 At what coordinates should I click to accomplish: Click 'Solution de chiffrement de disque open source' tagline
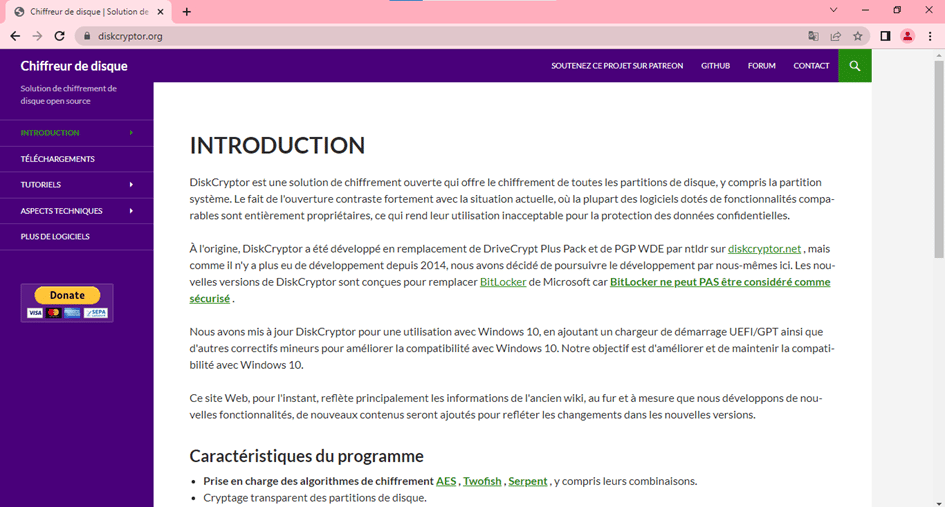click(68, 95)
